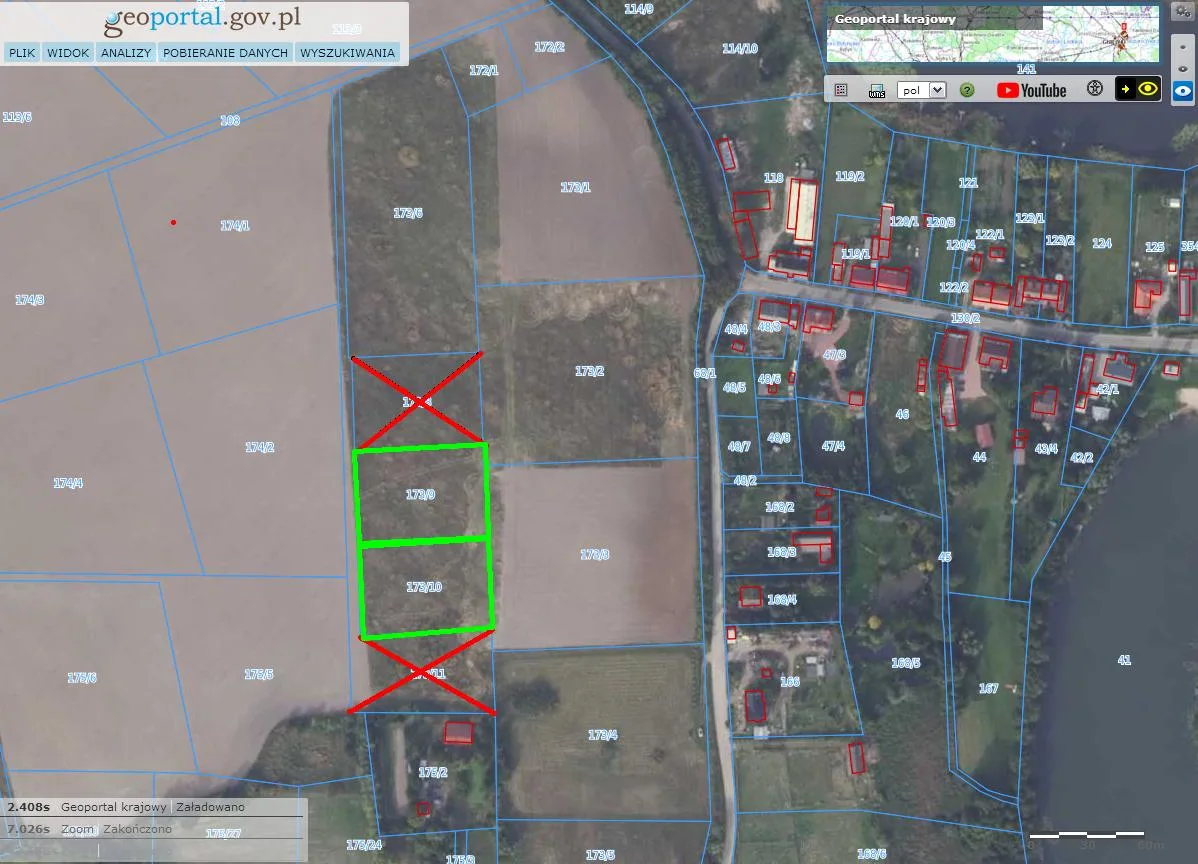The image size is (1198, 864).
Task: Click parcel 173/9 outlined in green
Action: 421,495
